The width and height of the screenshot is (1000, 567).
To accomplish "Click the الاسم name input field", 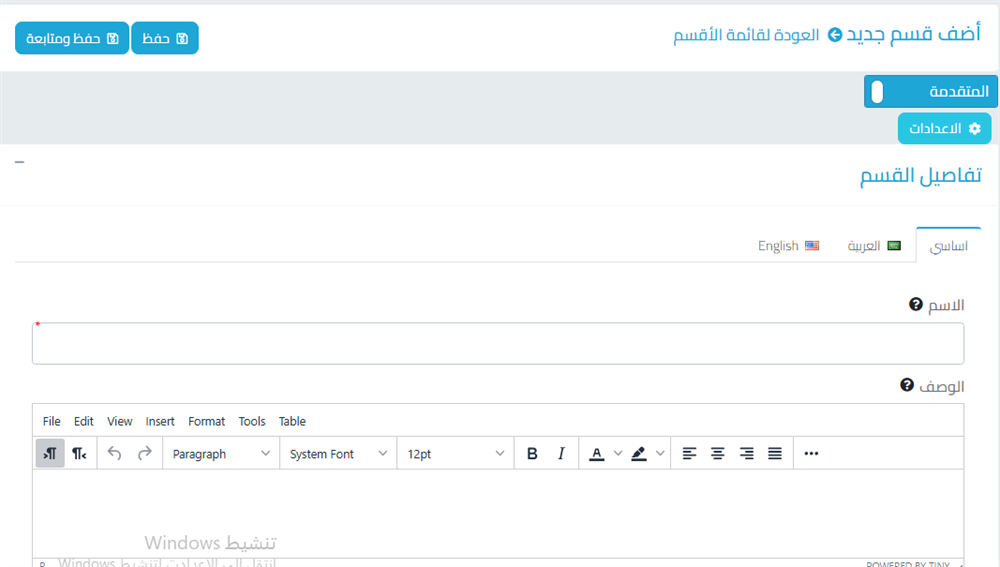I will 498,344.
